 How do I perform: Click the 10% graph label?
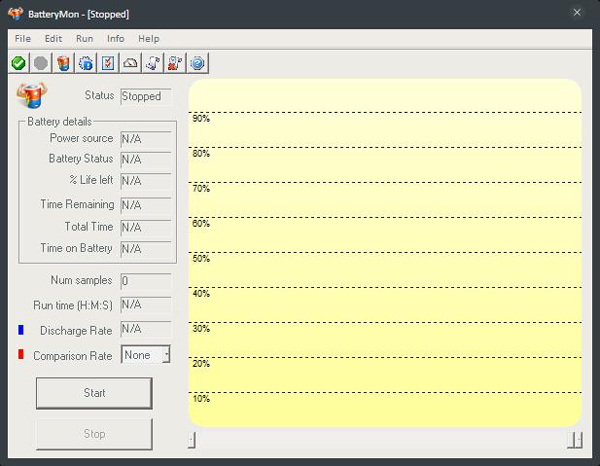tap(201, 399)
